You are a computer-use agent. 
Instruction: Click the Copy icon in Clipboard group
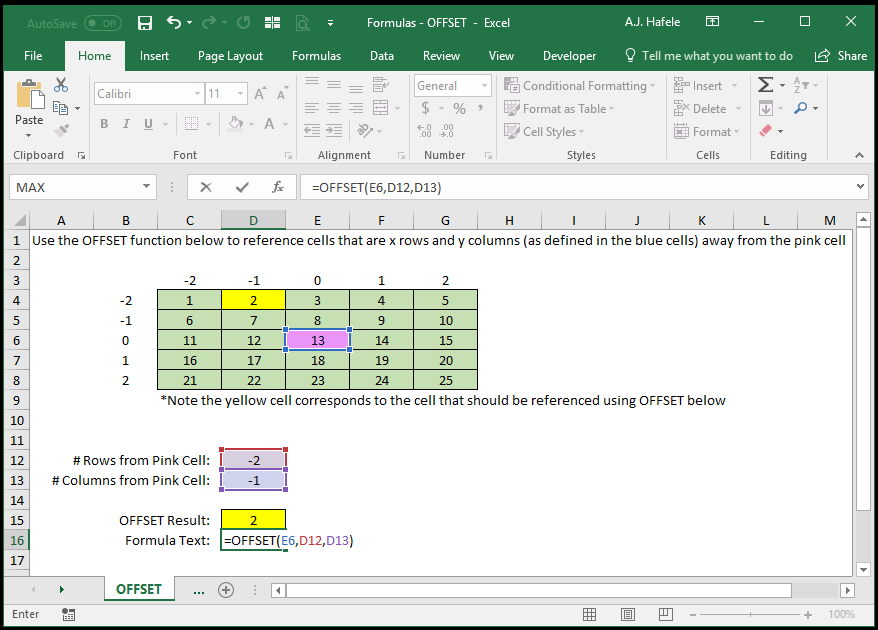click(60, 108)
